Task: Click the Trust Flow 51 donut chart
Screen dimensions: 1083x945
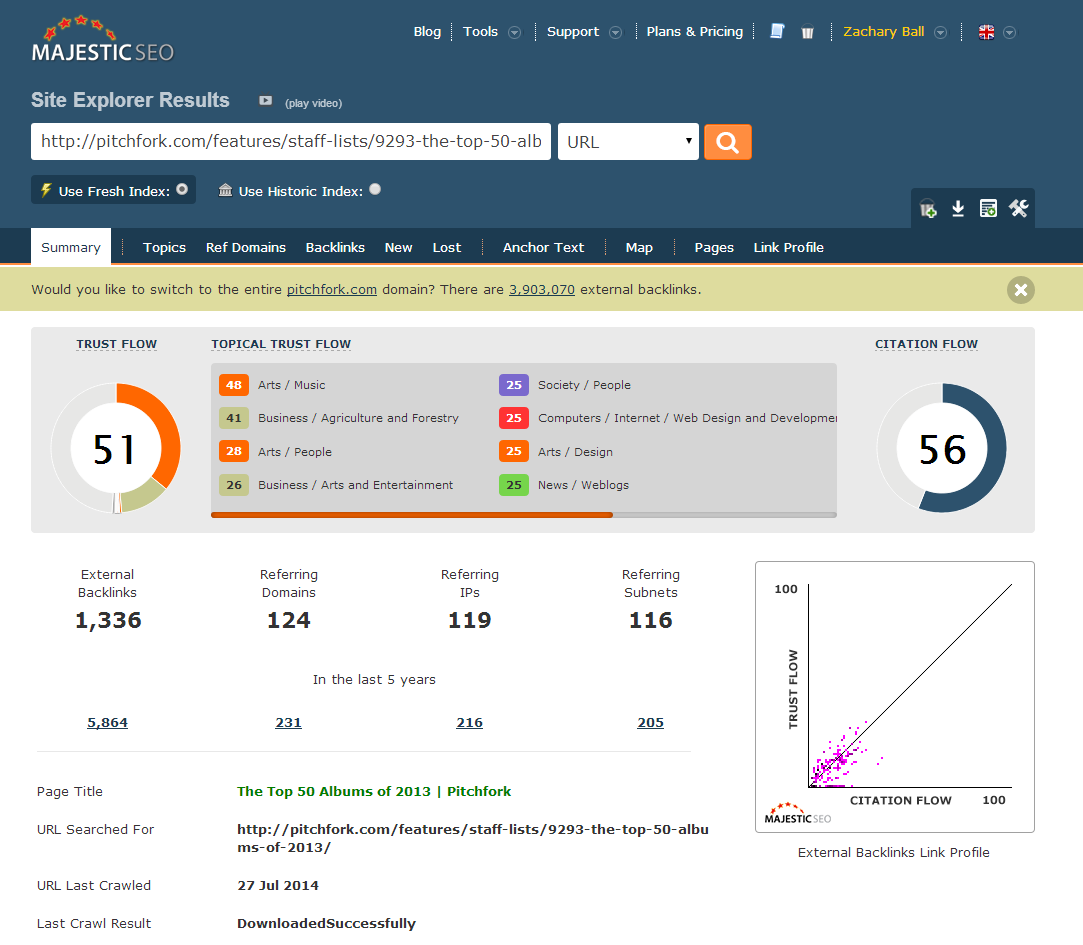Action: (115, 448)
